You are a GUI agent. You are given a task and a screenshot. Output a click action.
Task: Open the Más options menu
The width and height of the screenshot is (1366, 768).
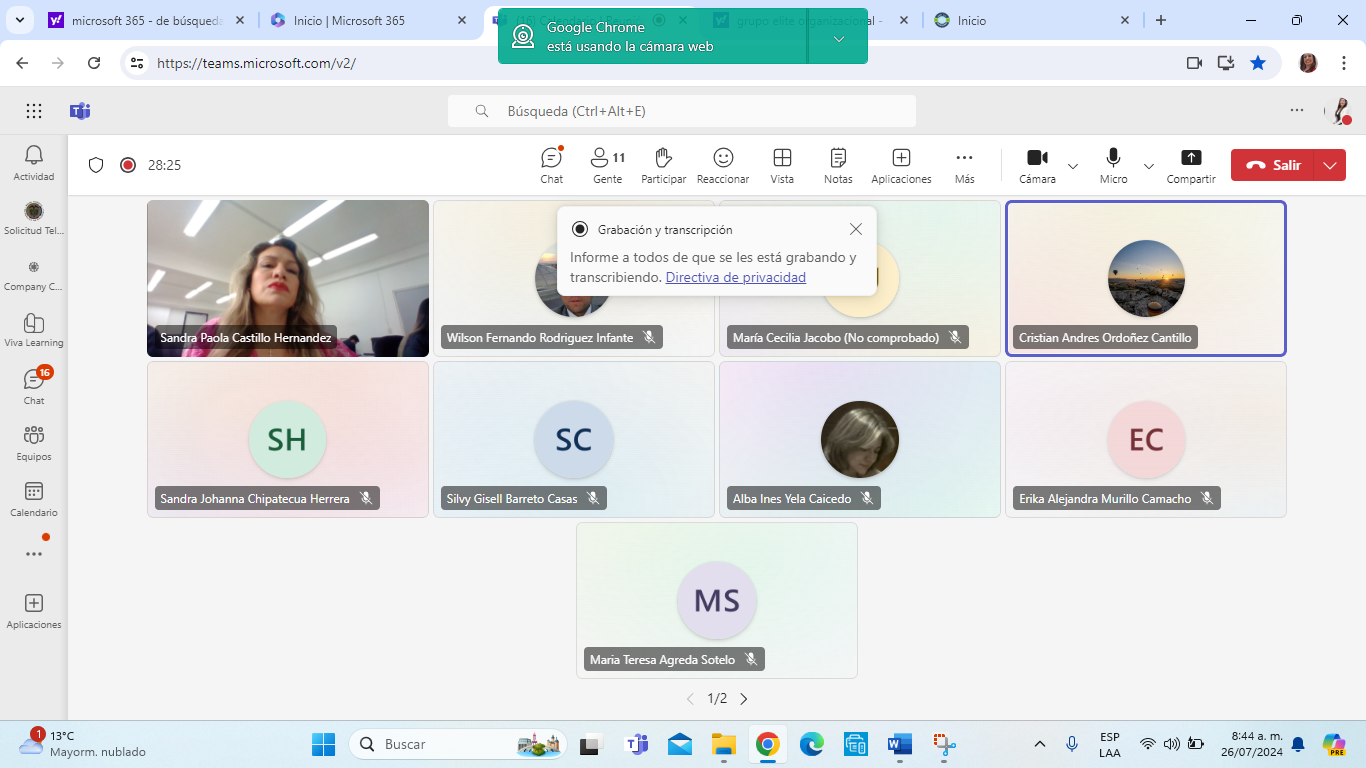coord(964,166)
